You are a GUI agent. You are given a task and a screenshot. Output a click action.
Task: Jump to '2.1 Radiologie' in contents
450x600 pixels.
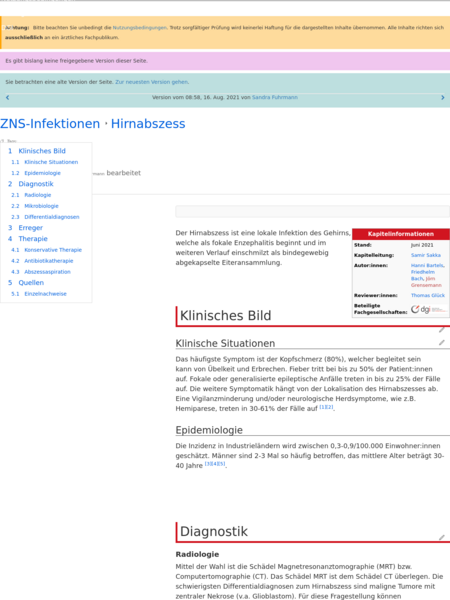click(x=31, y=195)
